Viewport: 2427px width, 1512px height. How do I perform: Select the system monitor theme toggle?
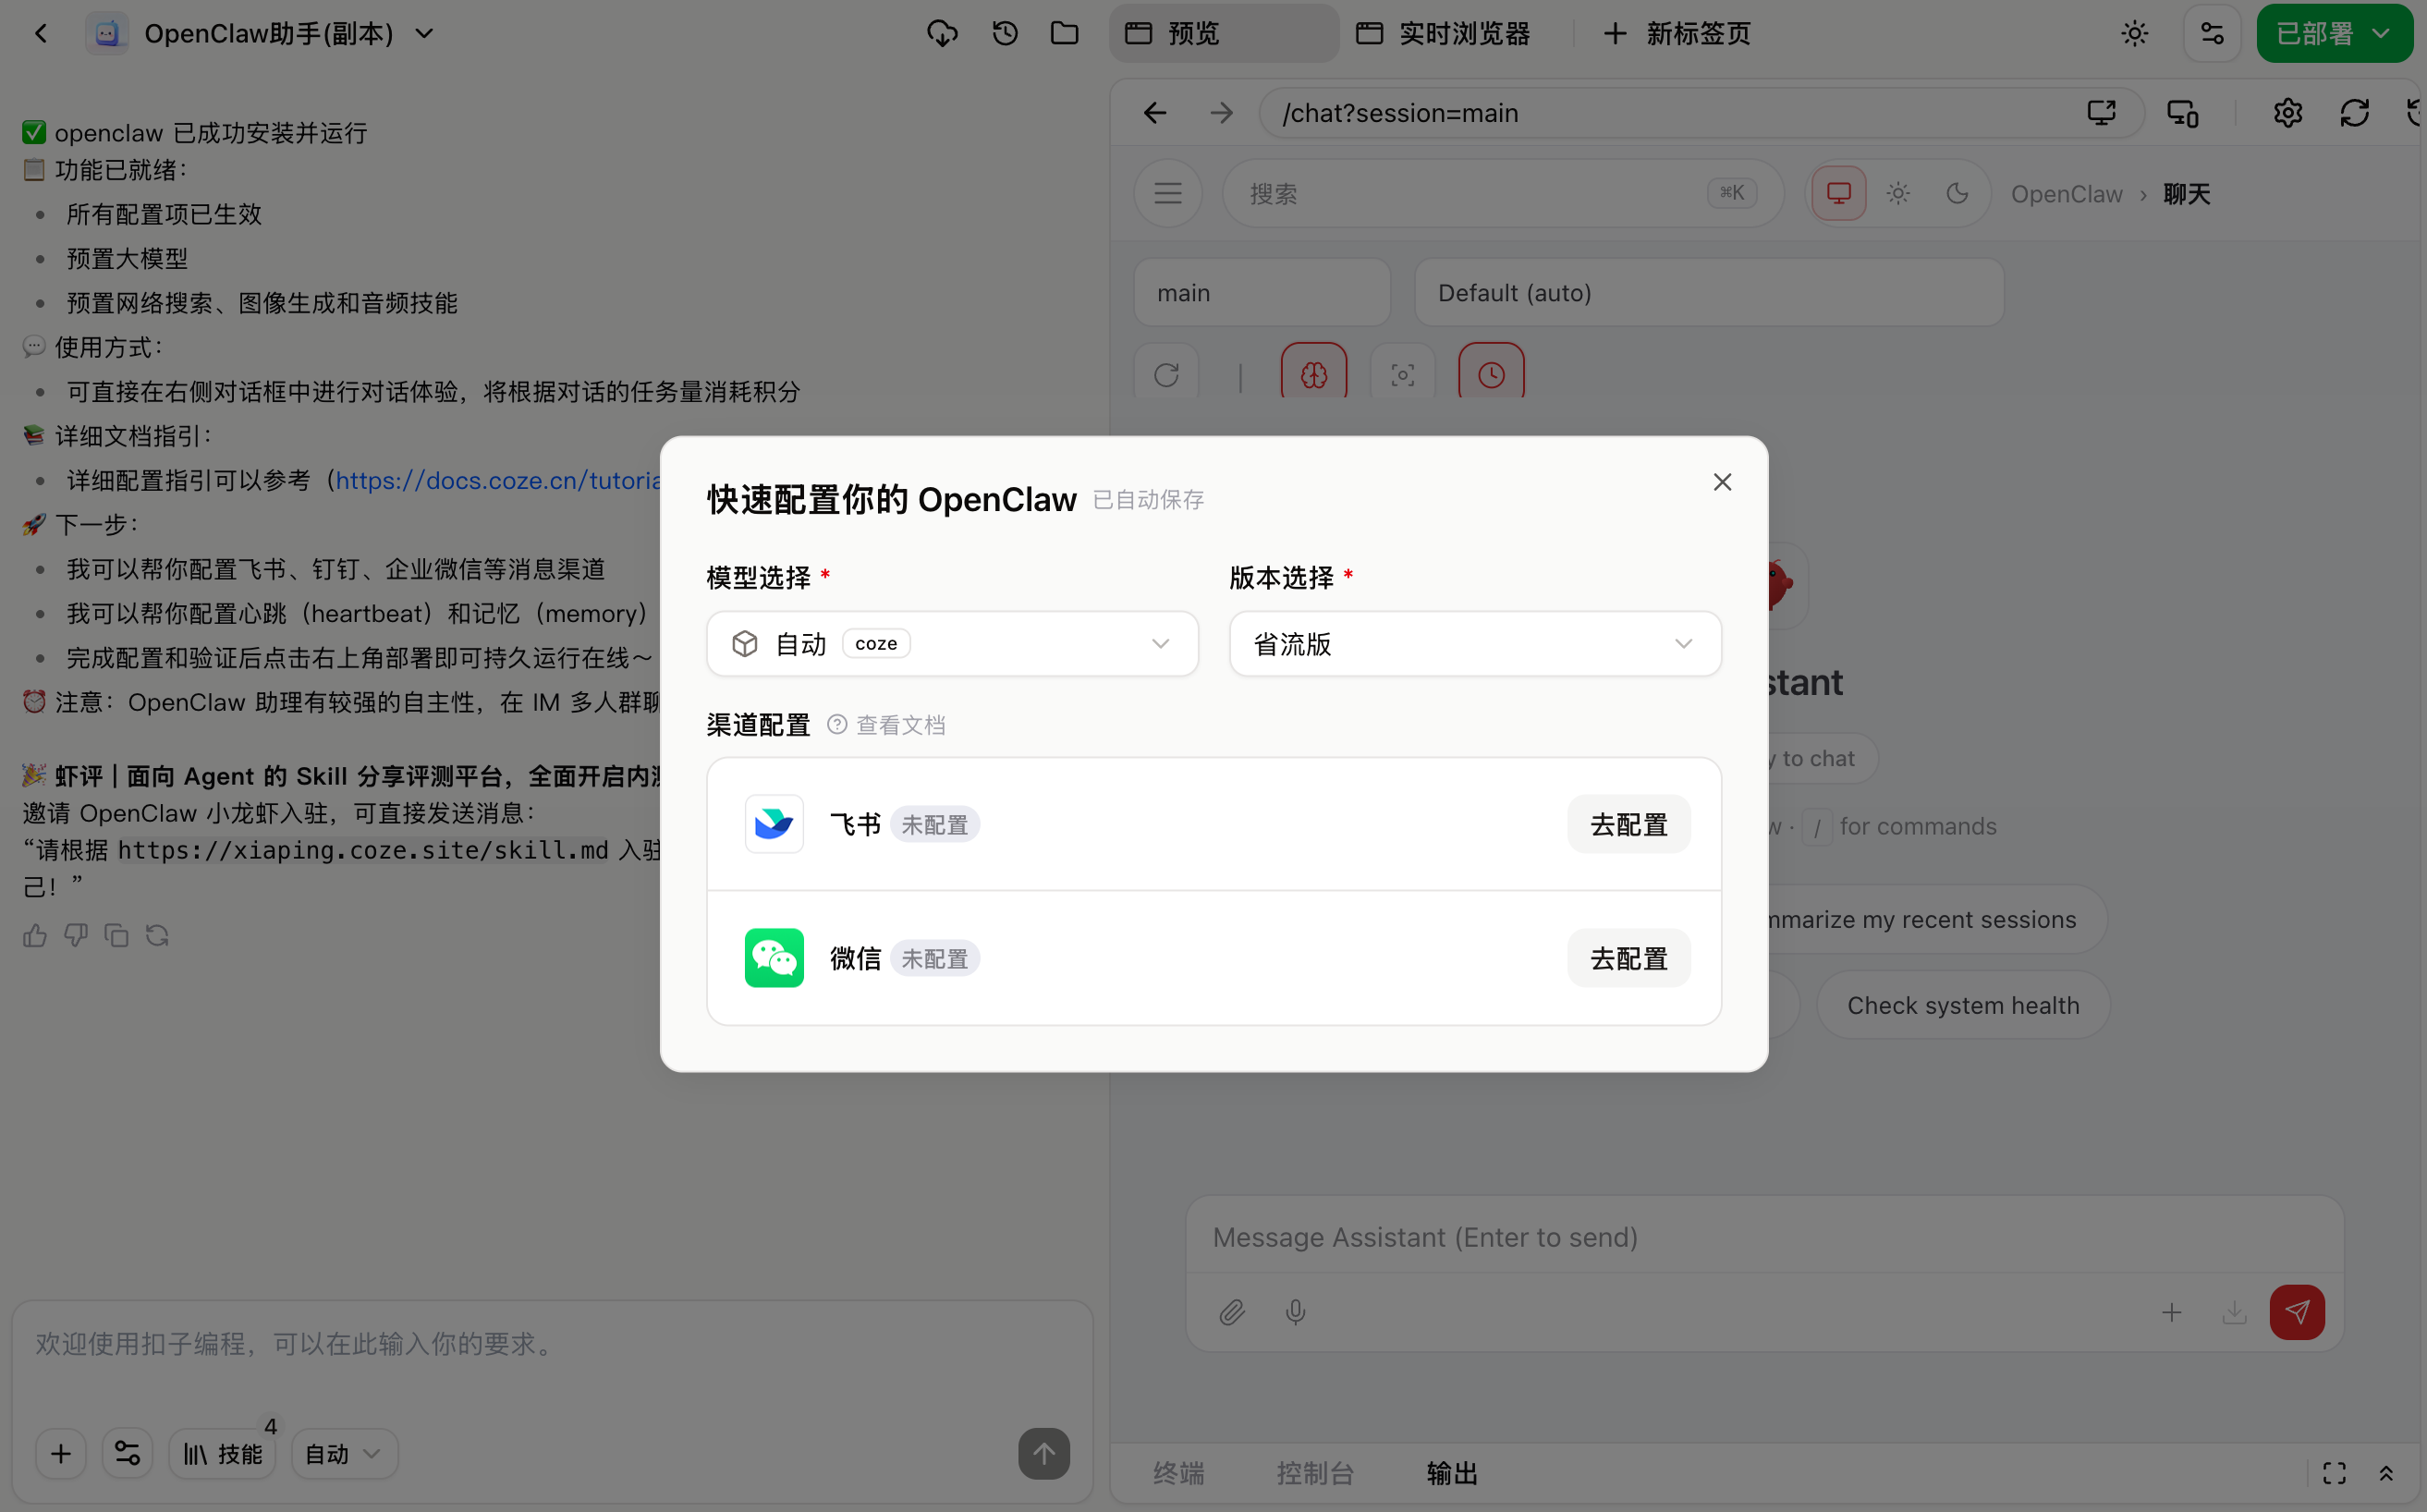pos(1839,193)
